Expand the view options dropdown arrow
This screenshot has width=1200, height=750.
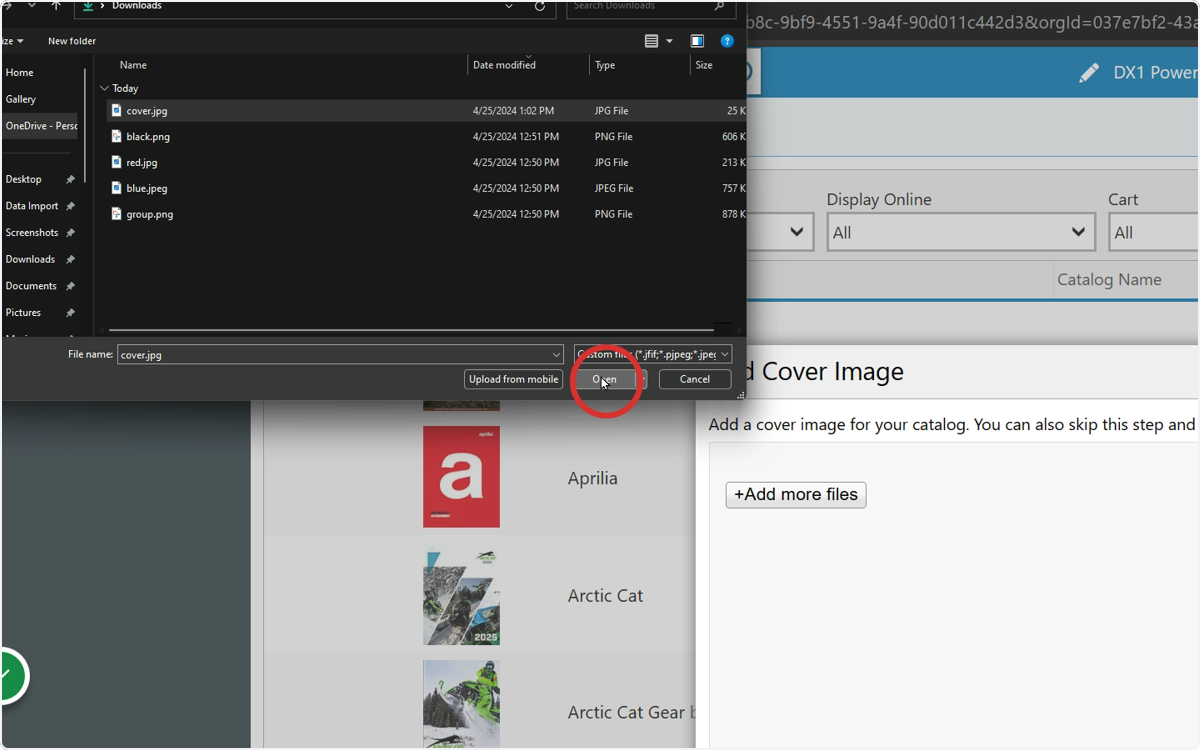click(669, 41)
